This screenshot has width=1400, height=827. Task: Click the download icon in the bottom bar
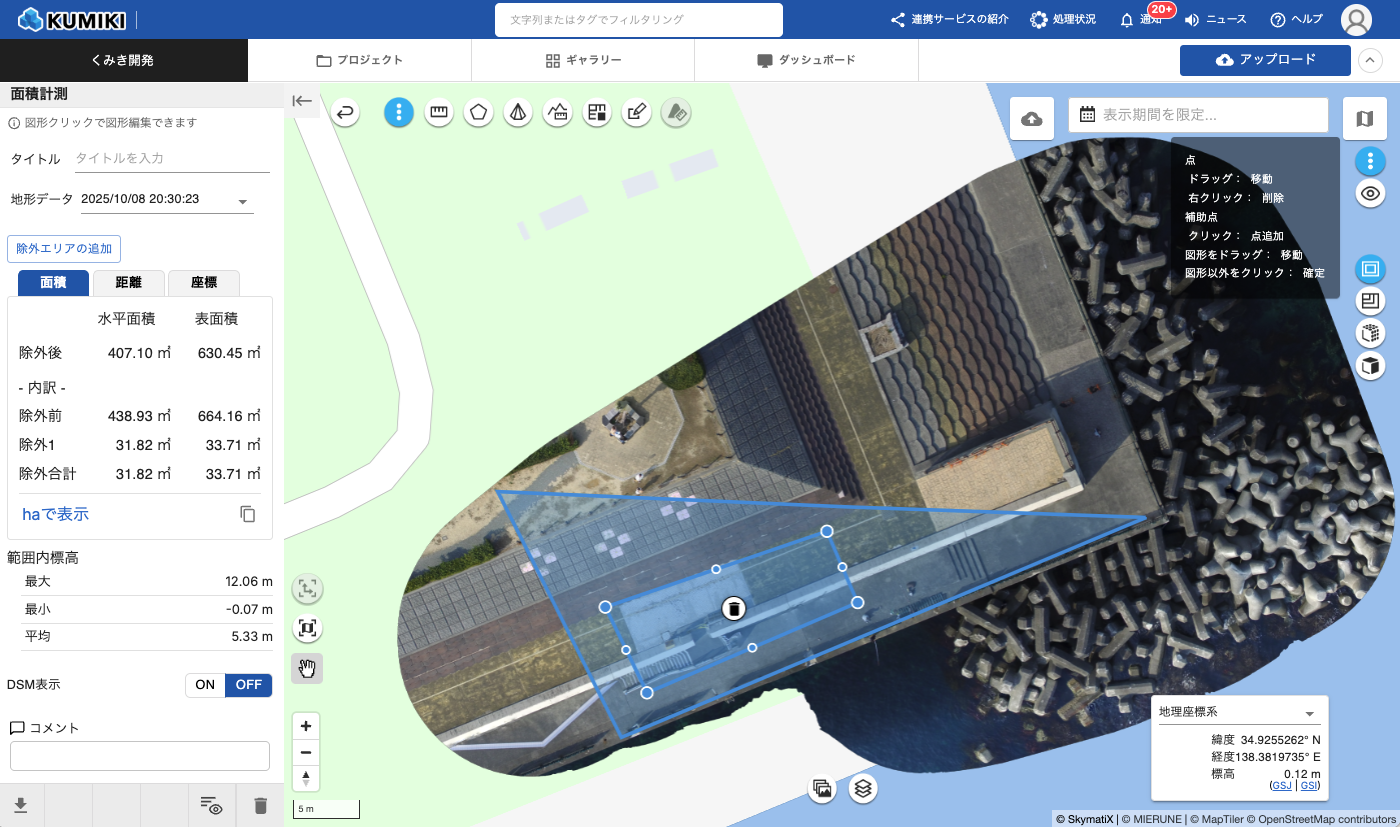click(x=21, y=805)
